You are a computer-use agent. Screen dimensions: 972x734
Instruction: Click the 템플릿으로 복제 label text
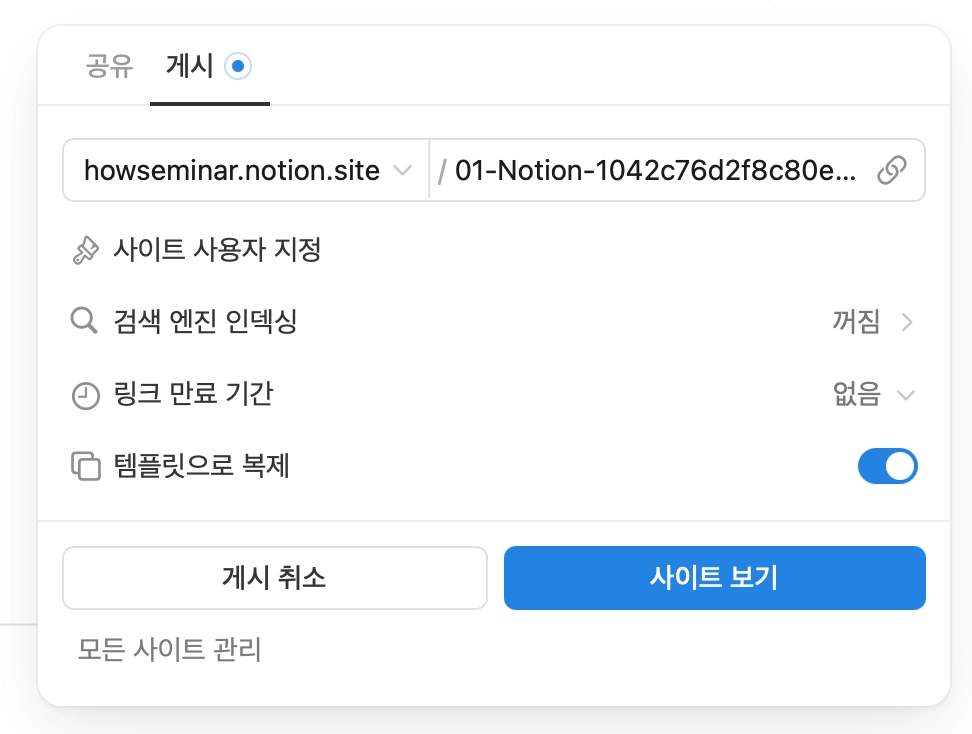tap(201, 466)
